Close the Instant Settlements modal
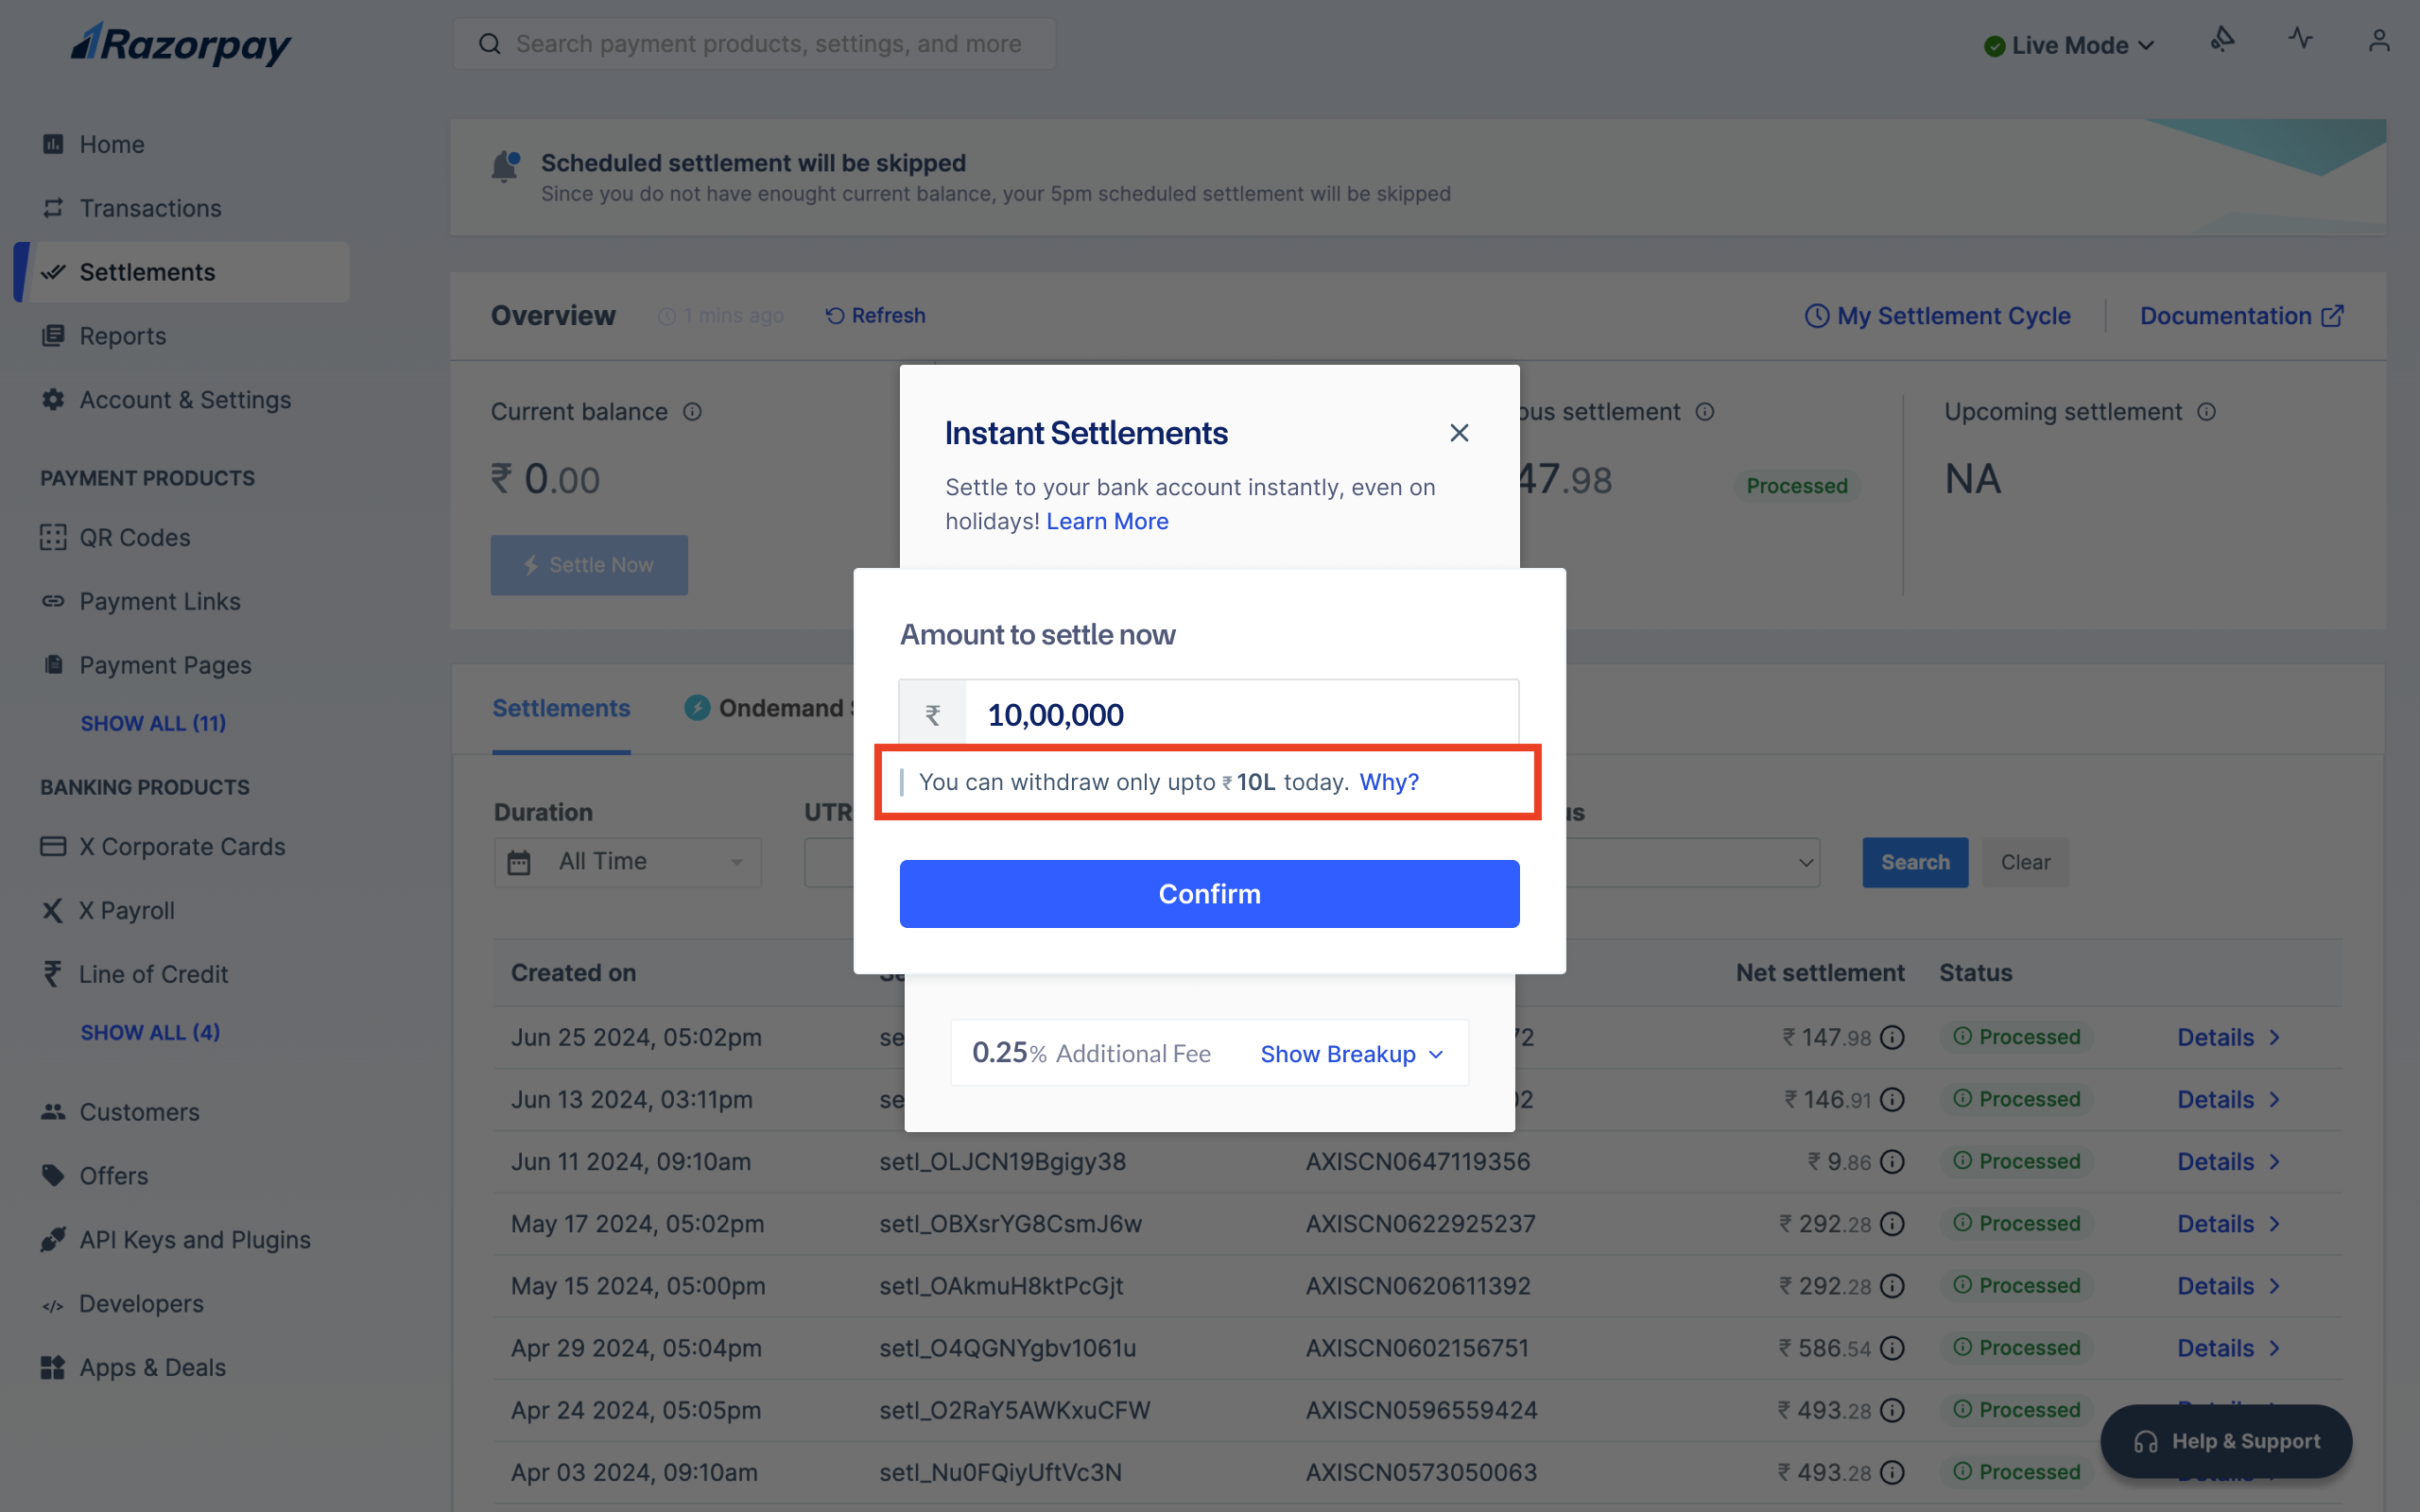2420x1512 pixels. tap(1460, 432)
